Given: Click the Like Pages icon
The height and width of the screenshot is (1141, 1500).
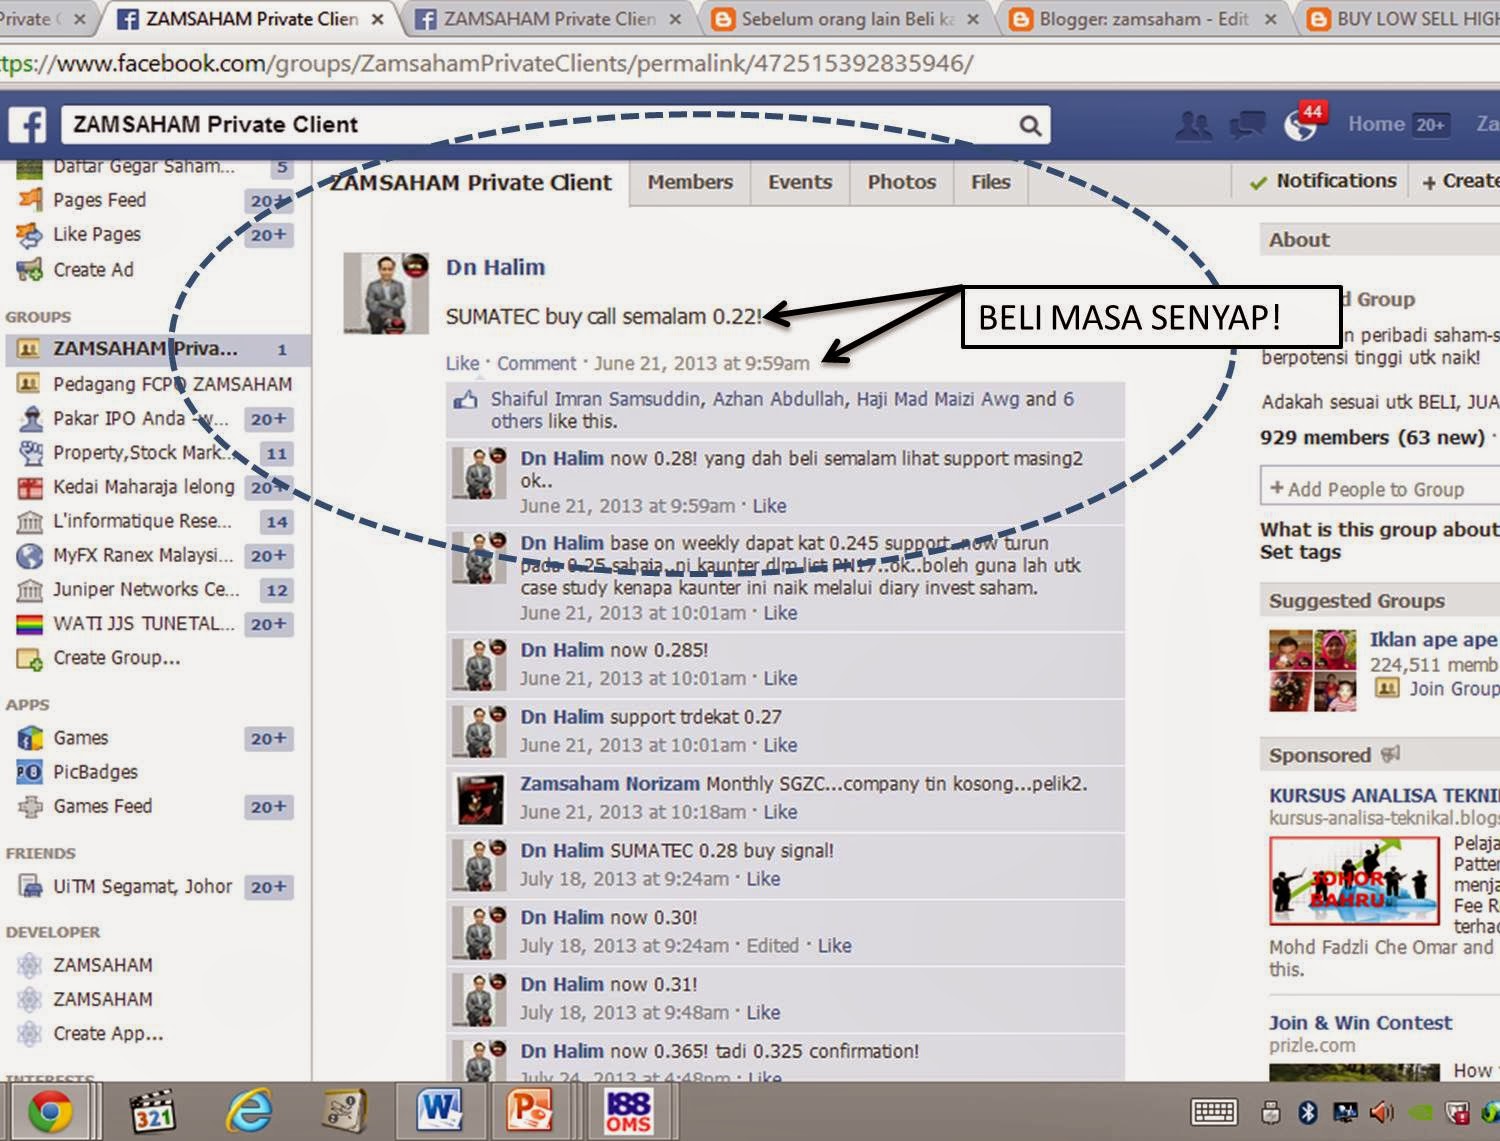Looking at the screenshot, I should [30, 235].
